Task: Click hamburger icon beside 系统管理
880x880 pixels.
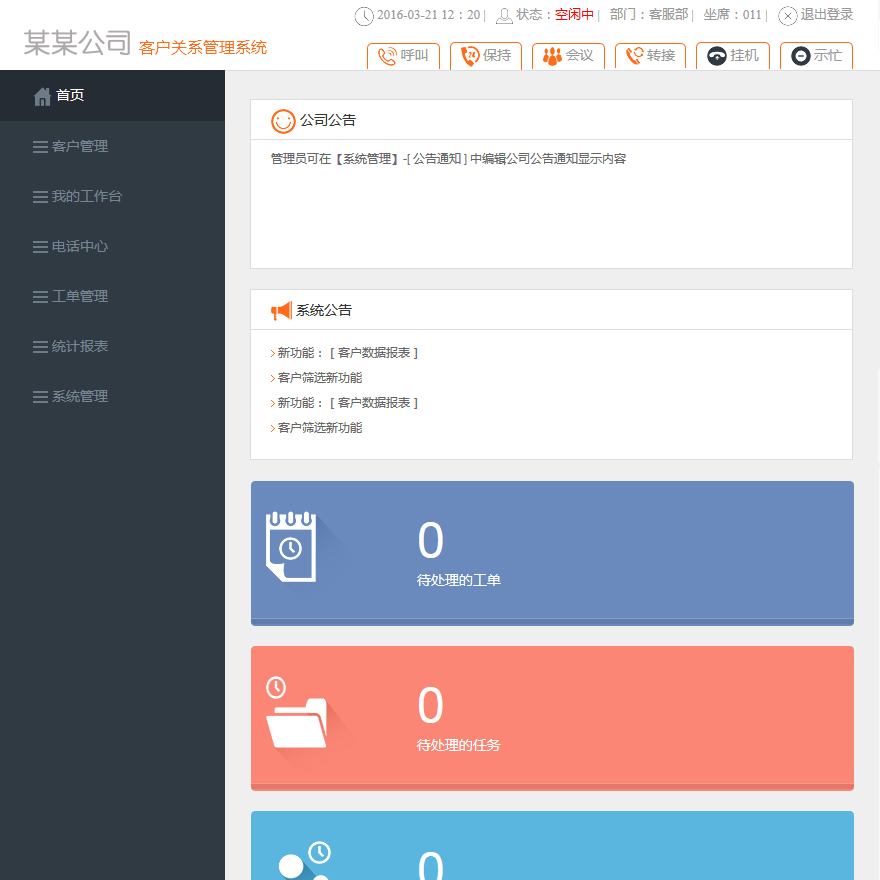Action: (x=40, y=397)
